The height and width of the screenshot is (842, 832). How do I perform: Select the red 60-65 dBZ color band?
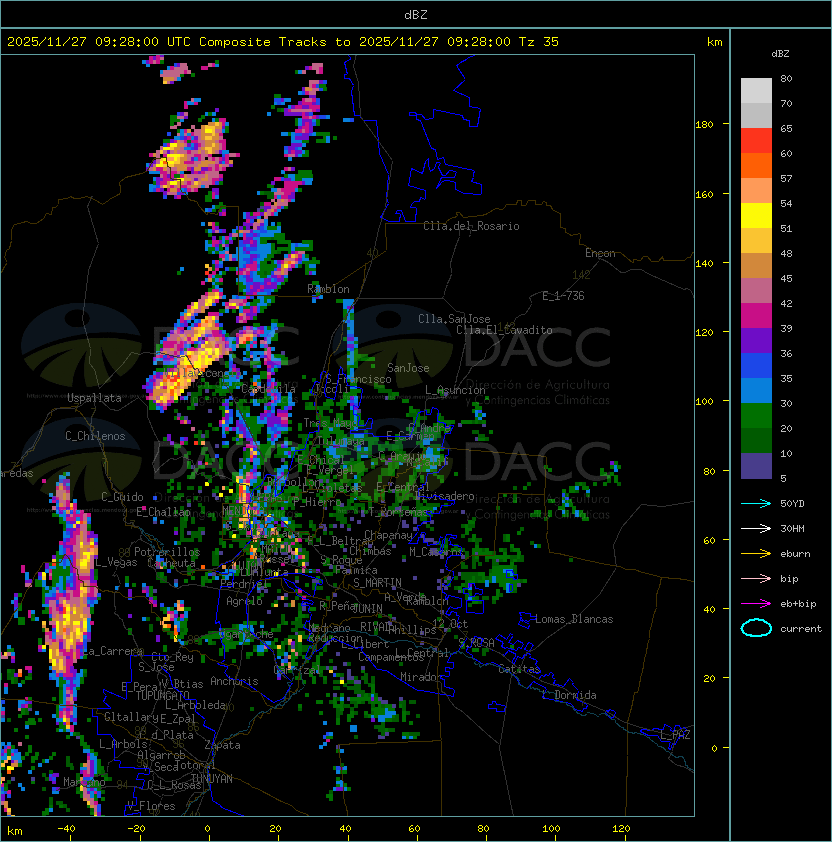pyautogui.click(x=756, y=141)
